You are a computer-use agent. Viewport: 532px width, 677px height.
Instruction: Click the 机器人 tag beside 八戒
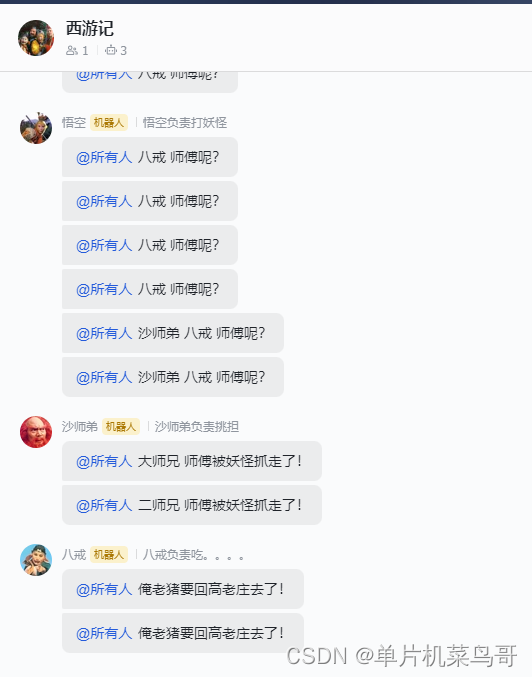[x=109, y=554]
